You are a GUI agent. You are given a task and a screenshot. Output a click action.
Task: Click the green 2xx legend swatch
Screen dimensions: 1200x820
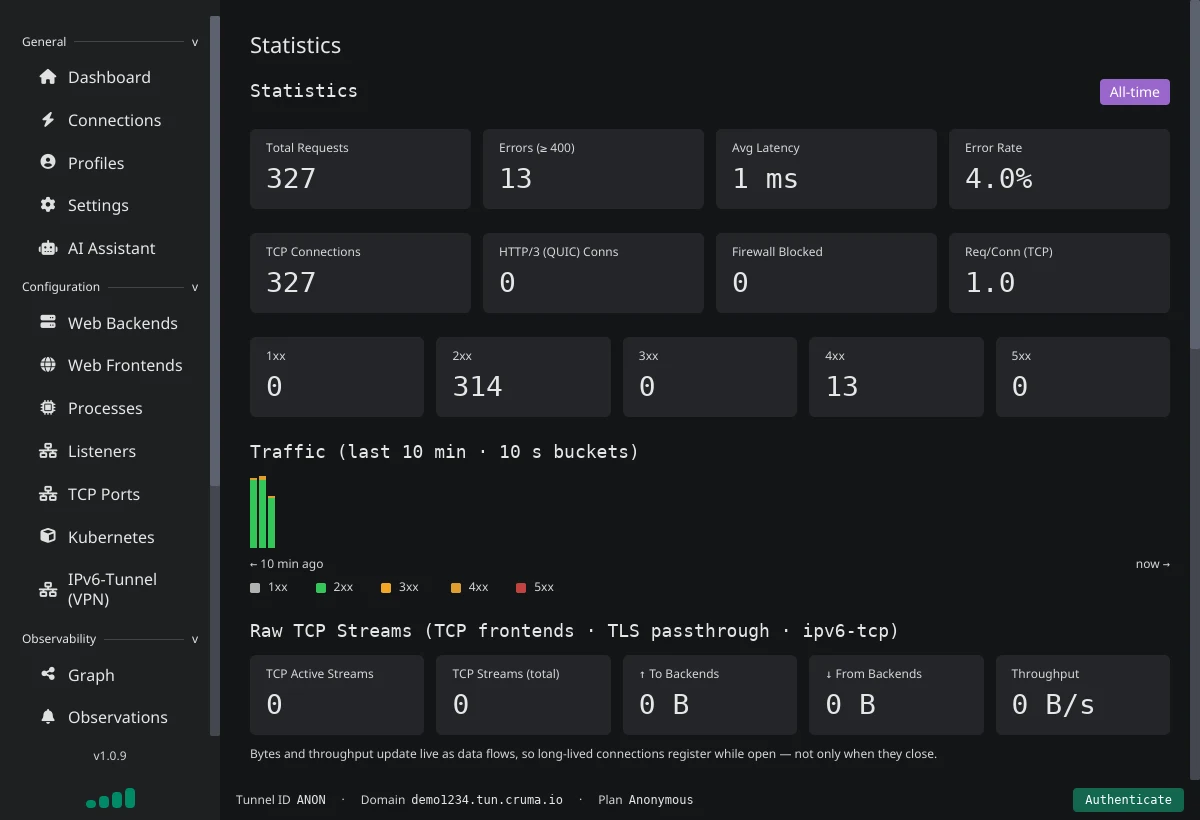coord(321,588)
